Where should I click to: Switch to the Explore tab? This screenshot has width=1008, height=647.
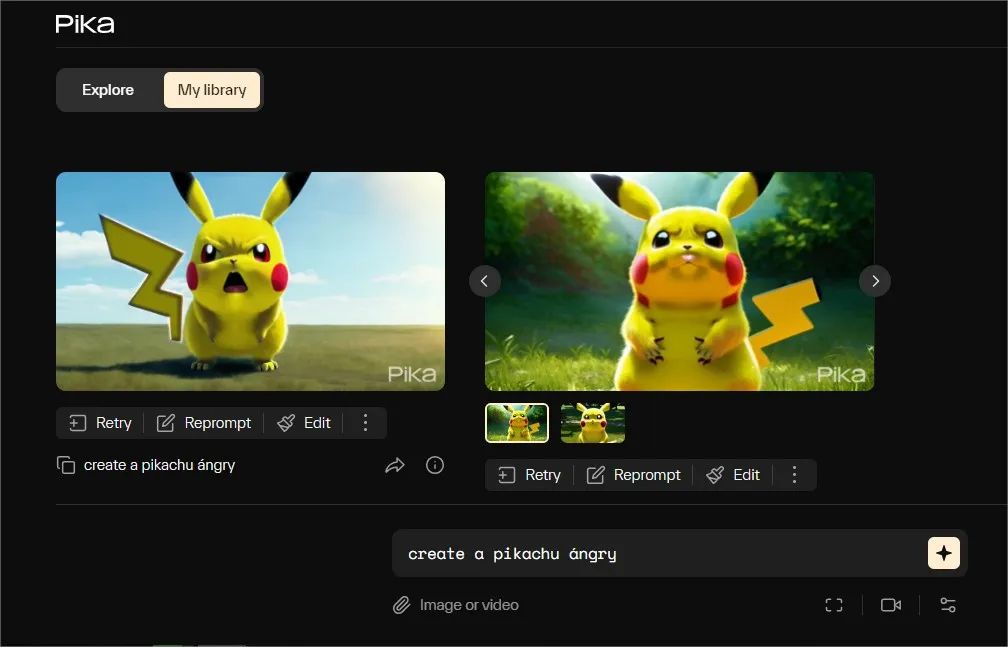108,90
